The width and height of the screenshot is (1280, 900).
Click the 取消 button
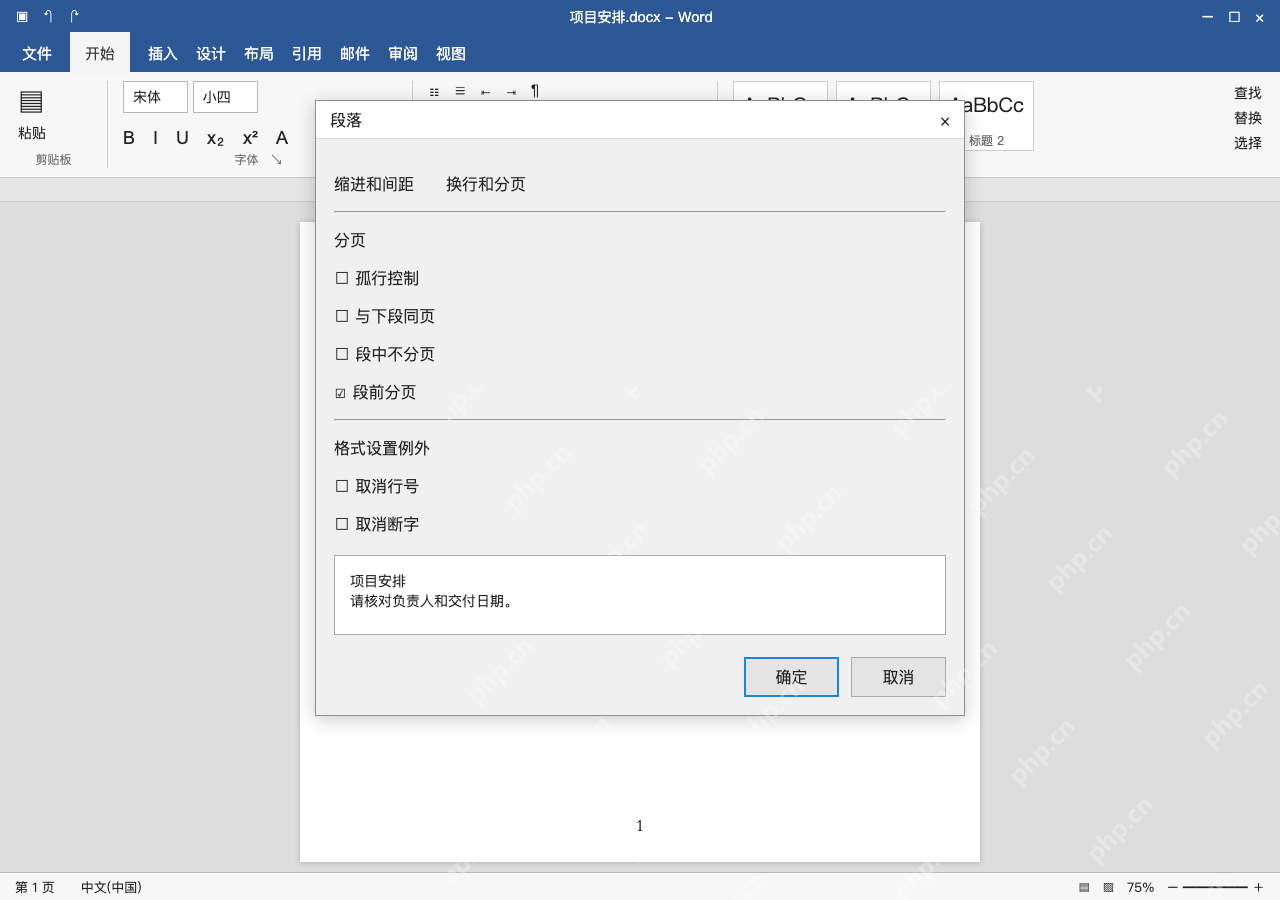(x=898, y=677)
